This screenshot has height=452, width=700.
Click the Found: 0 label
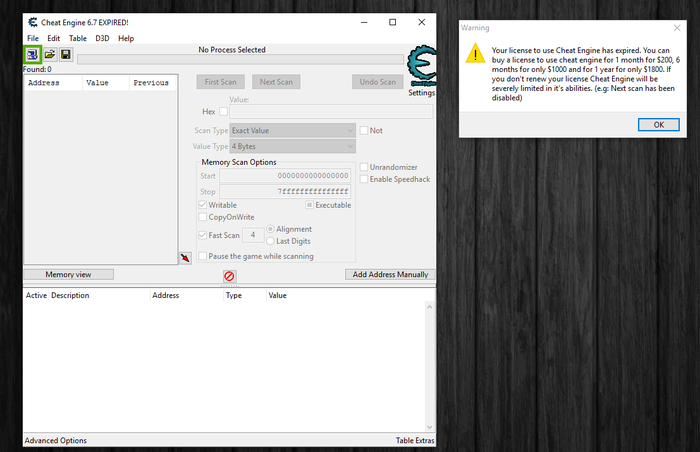[37, 69]
